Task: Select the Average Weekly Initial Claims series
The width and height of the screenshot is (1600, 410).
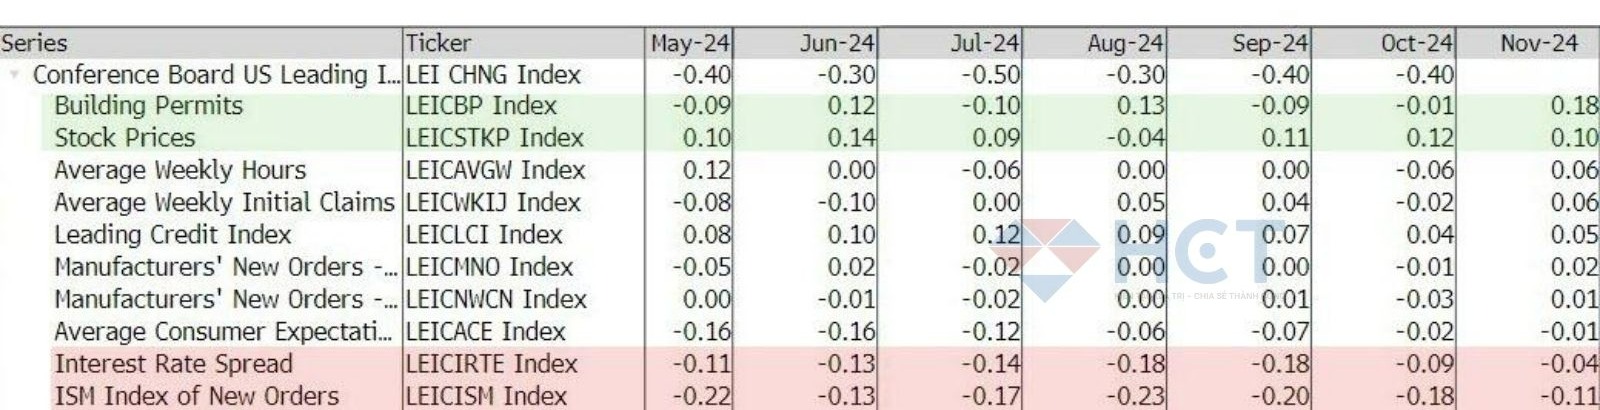Action: coord(224,202)
